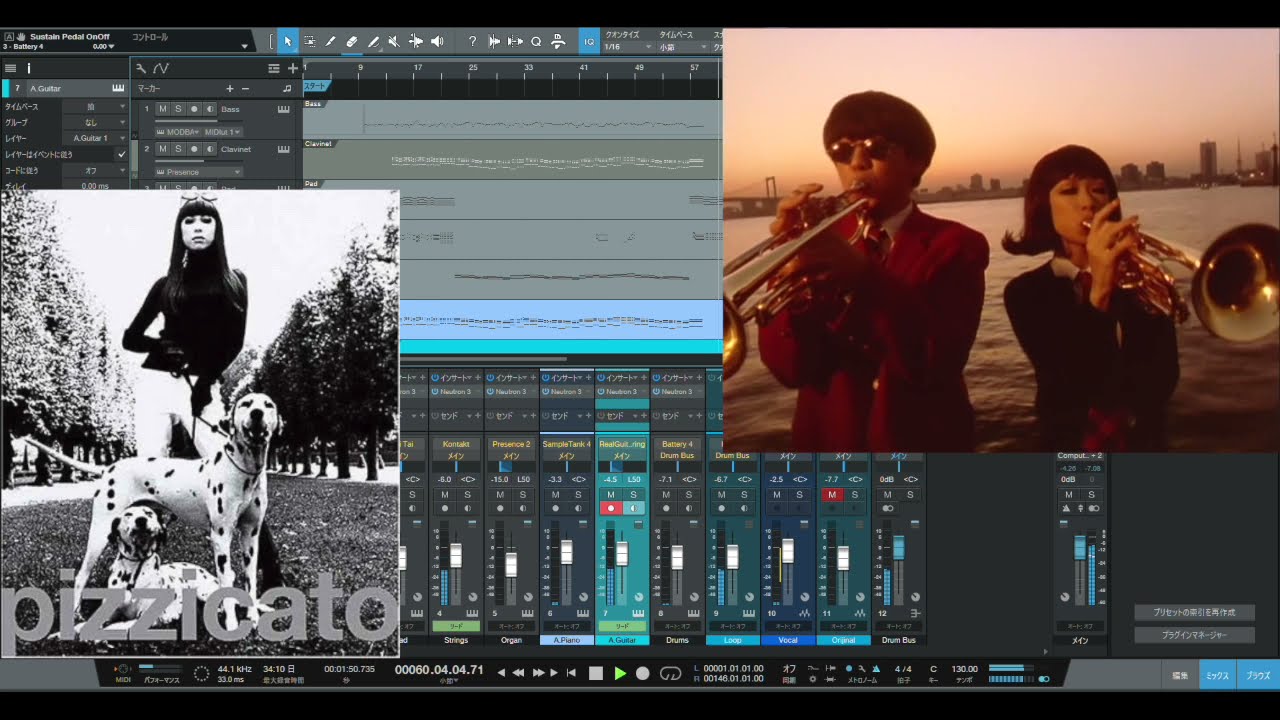Record-arm the Clavinet track
Image resolution: width=1280 pixels, height=720 pixels.
[x=194, y=149]
